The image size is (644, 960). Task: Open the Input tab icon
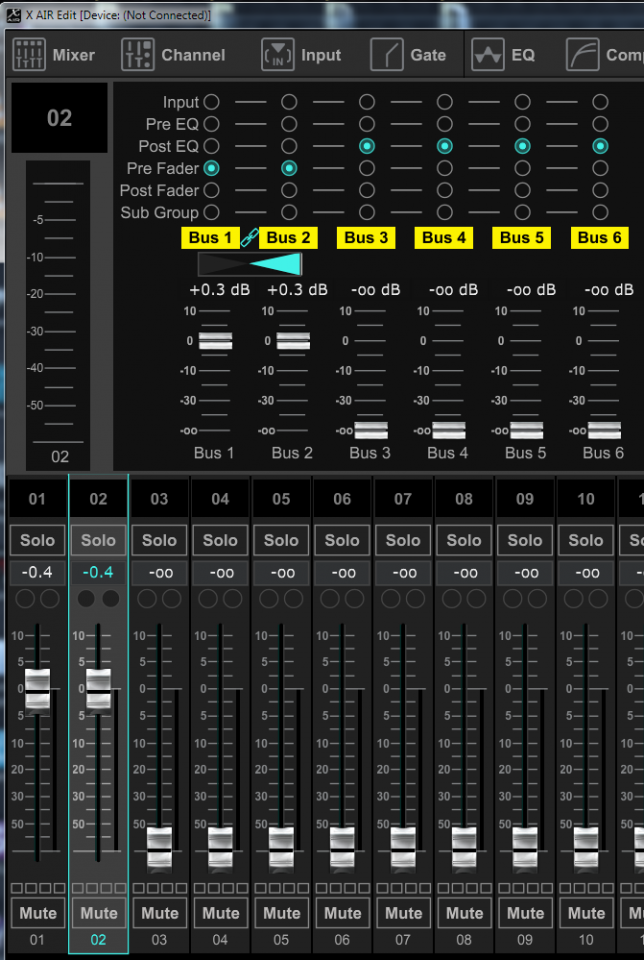[x=278, y=55]
